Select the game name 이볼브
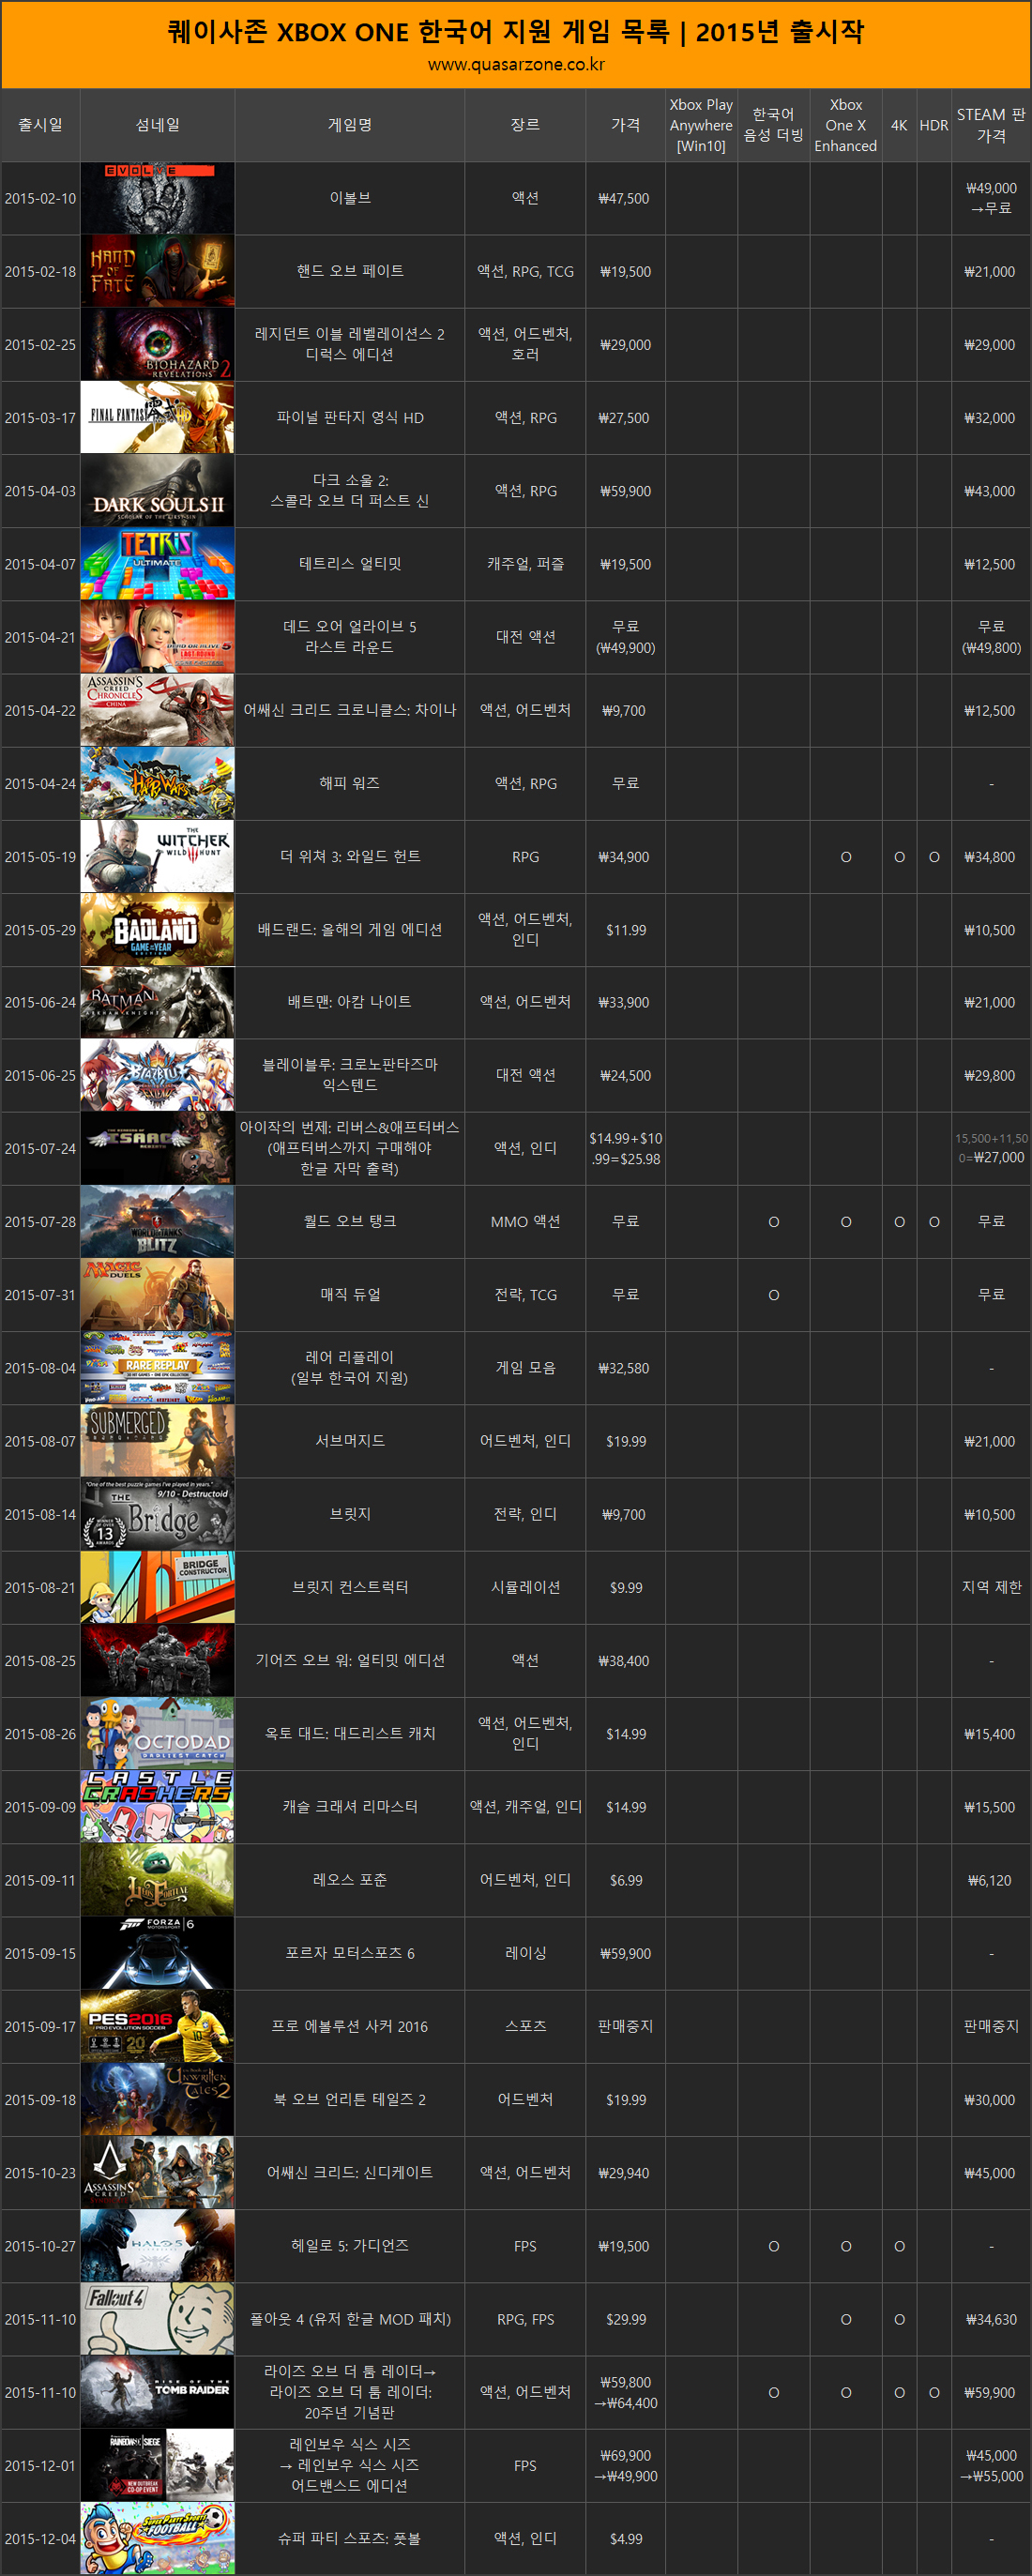The width and height of the screenshot is (1032, 2576). coord(350,198)
